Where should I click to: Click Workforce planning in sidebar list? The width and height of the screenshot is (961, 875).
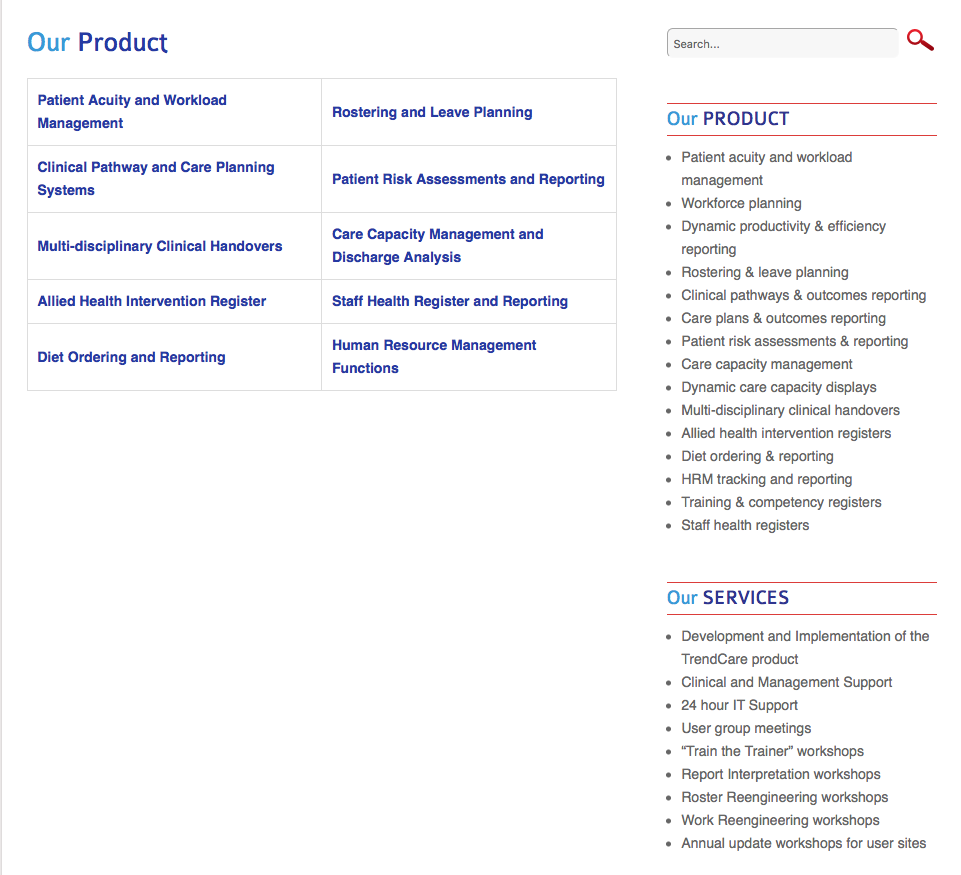pyautogui.click(x=741, y=203)
